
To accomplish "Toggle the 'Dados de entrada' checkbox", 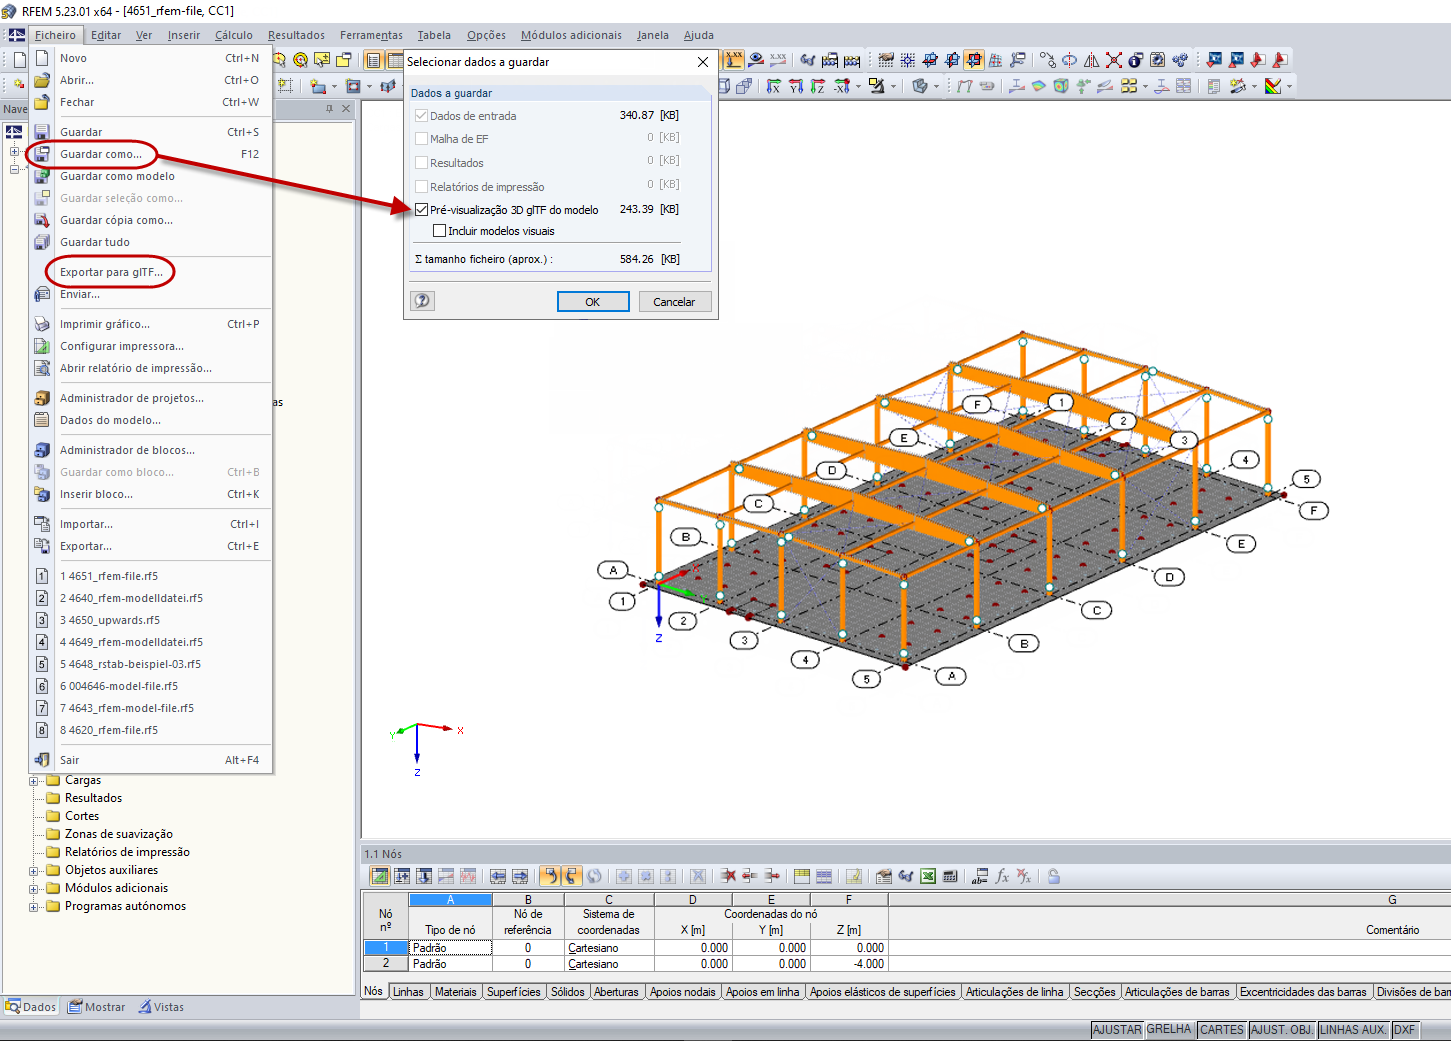I will (x=421, y=116).
